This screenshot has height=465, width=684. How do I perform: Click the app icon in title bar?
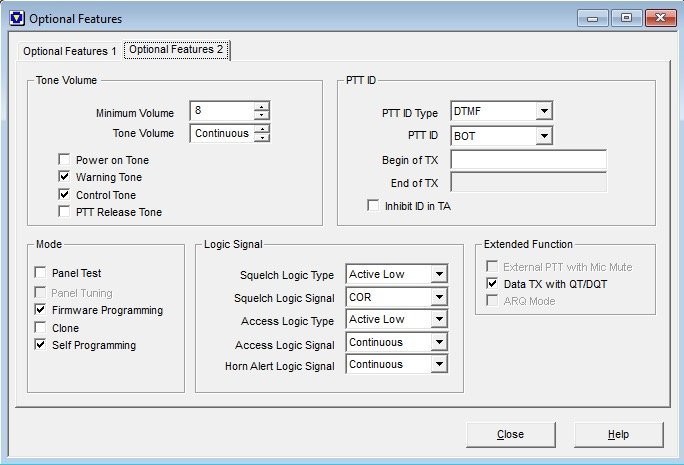(x=15, y=18)
